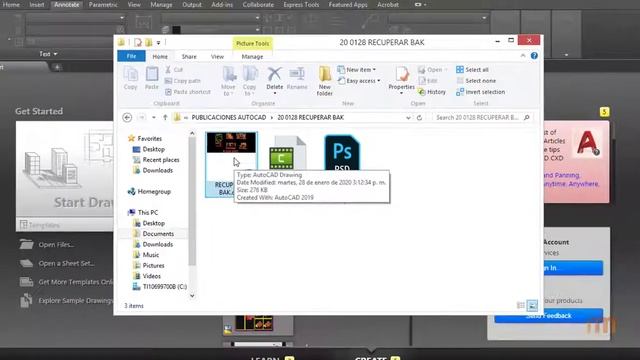Select Favorites in the navigation pane
This screenshot has width=640, height=360.
[x=145, y=139]
